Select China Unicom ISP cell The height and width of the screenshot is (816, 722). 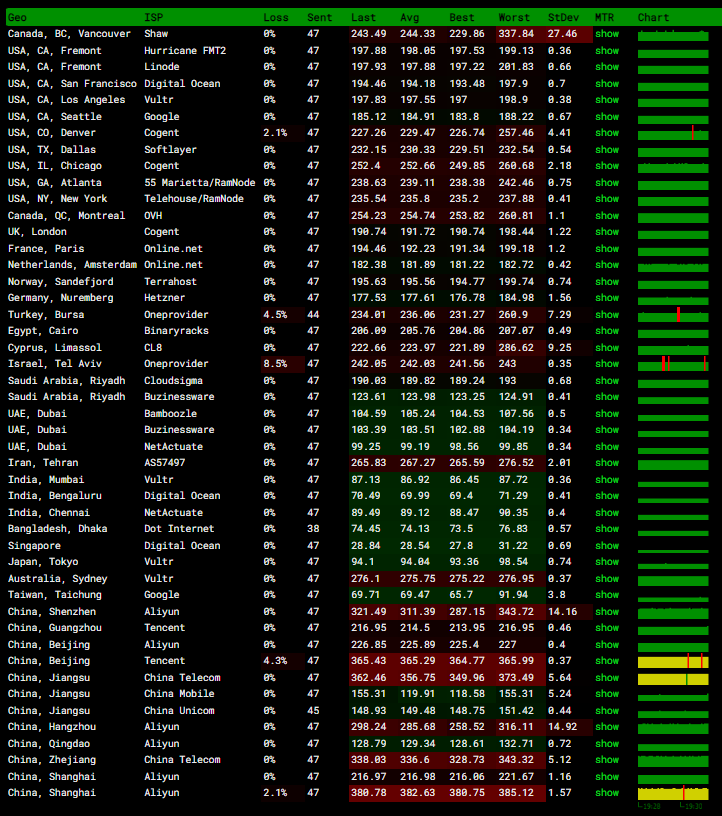tap(179, 711)
